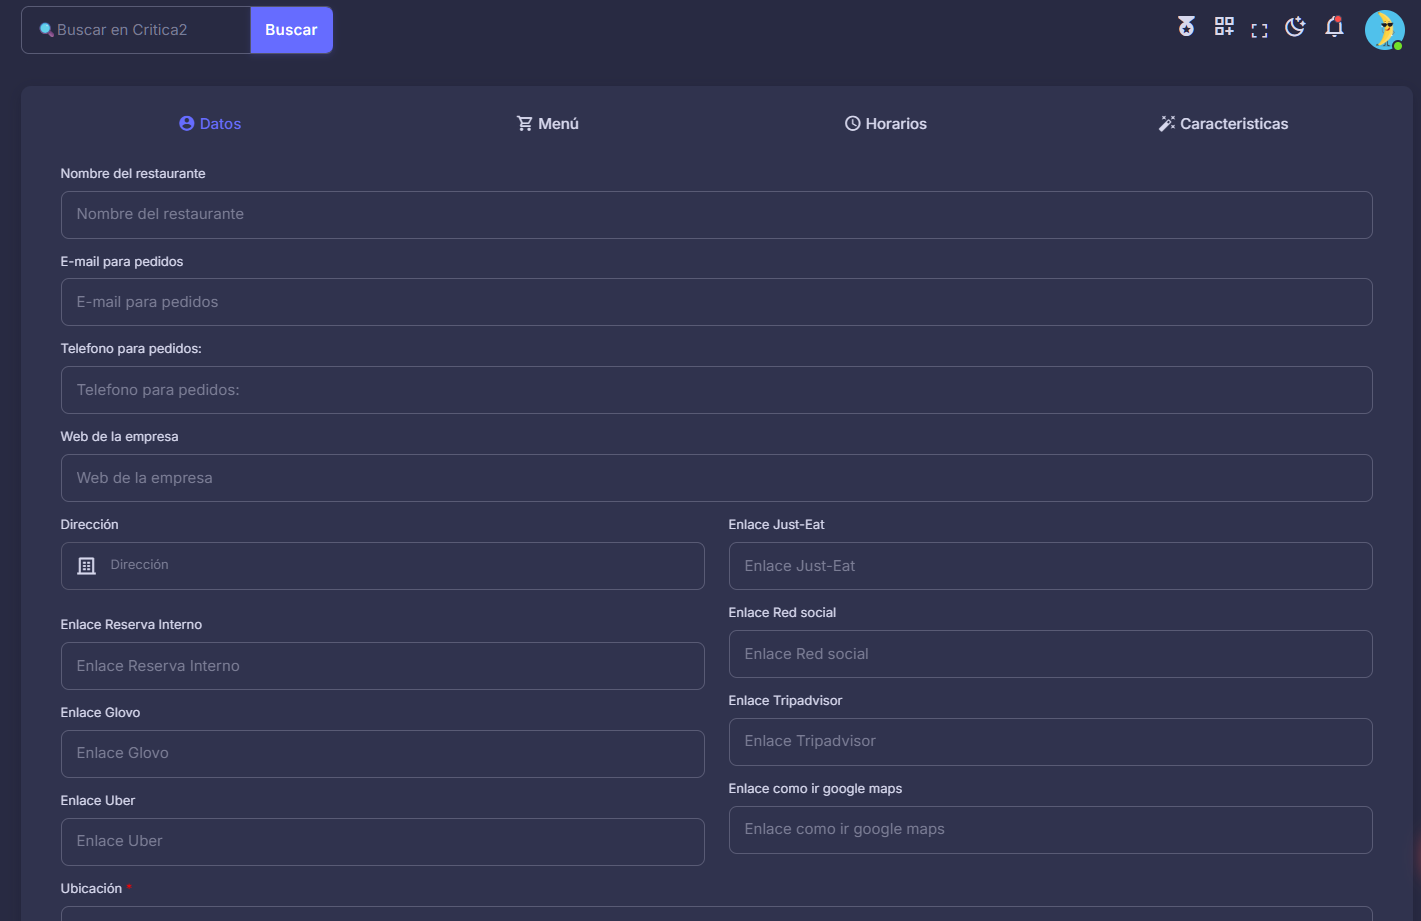Viewport: 1421px width, 921px height.
Task: Click the search magnifier icon
Action: pyautogui.click(x=46, y=30)
